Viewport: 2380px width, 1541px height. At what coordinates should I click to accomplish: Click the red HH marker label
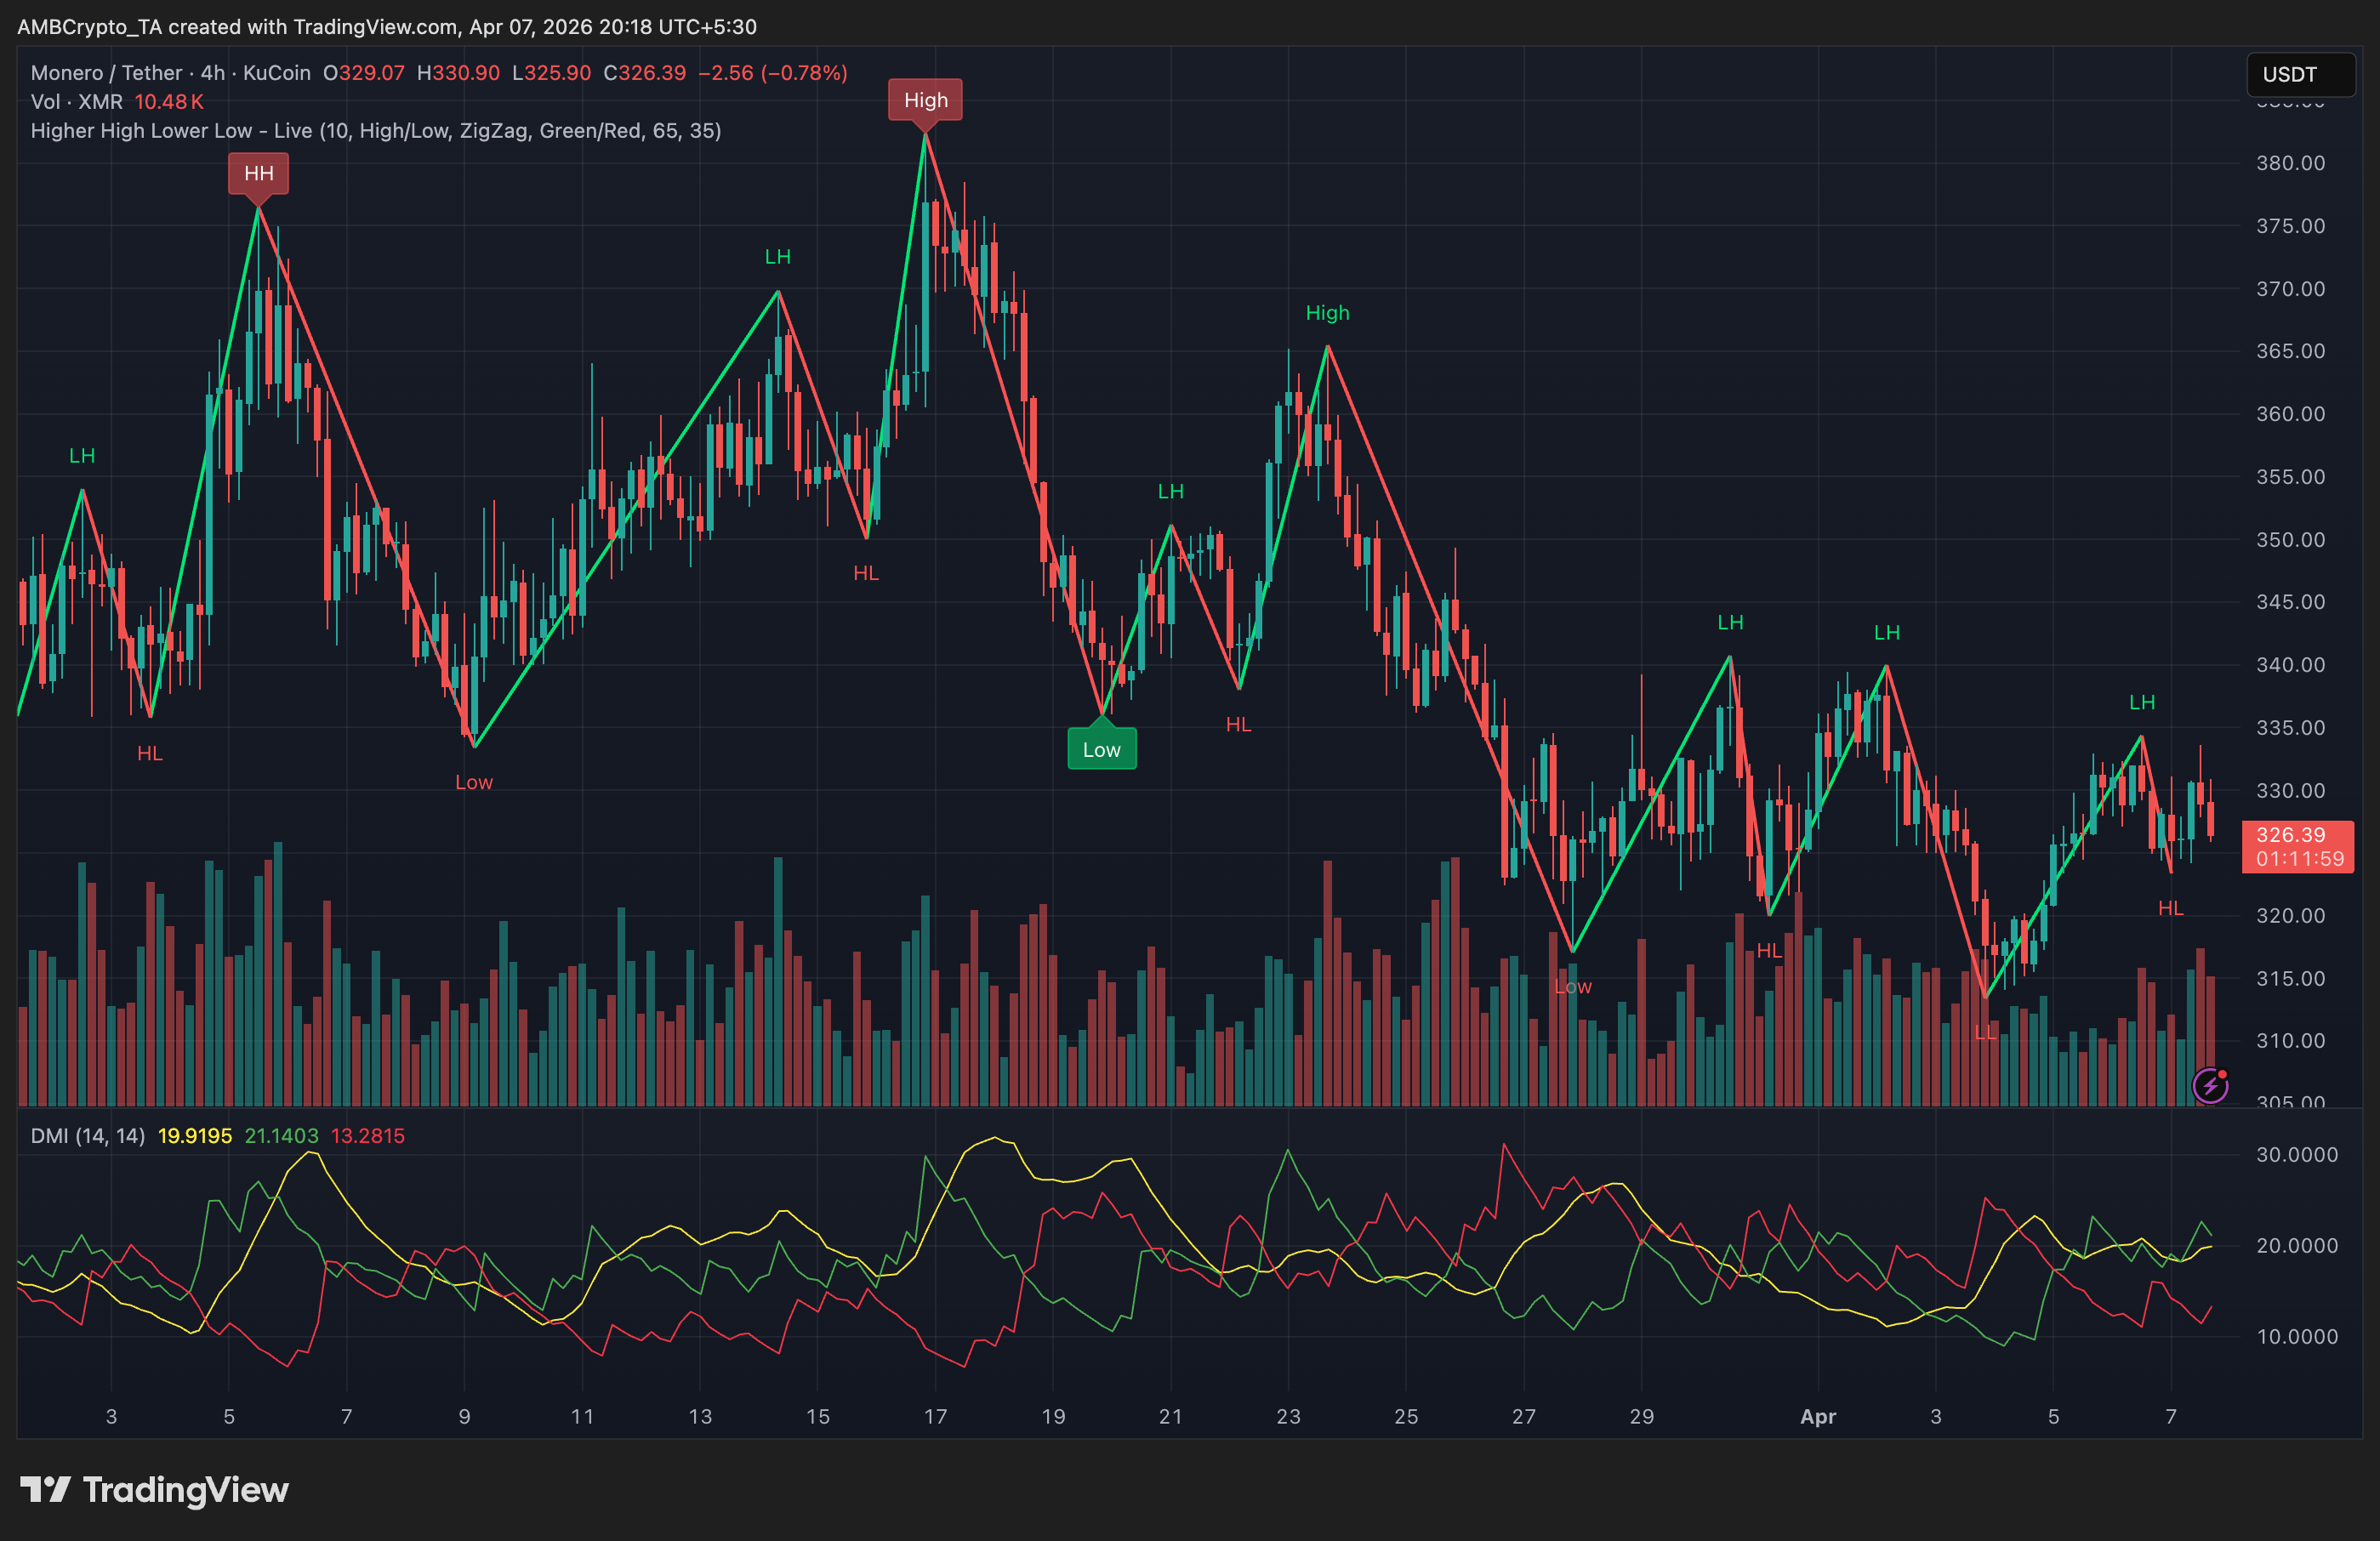coord(258,173)
